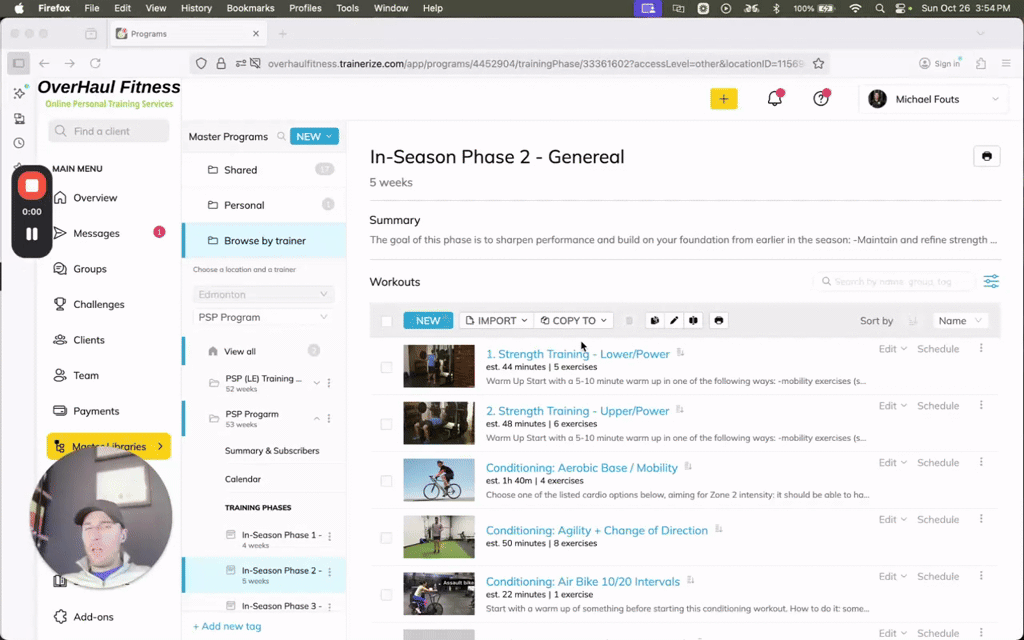This screenshot has width=1024, height=640.
Task: Open the Conditioning: Air Bike 10/20 Intervals link
Action: click(x=583, y=581)
